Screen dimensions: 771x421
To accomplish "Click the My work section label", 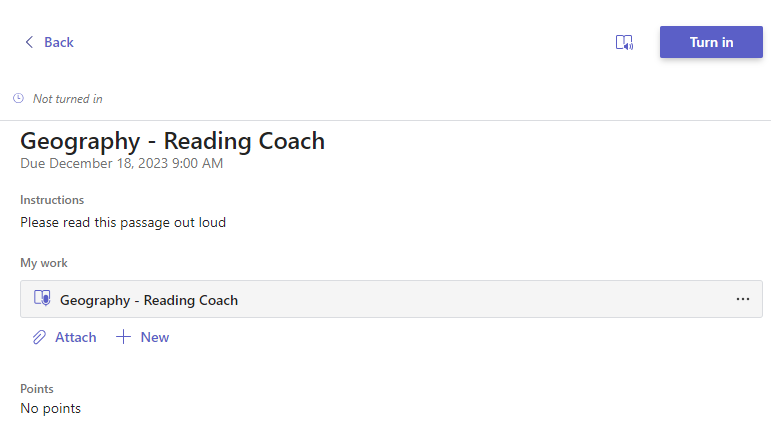I will click(x=44, y=263).
